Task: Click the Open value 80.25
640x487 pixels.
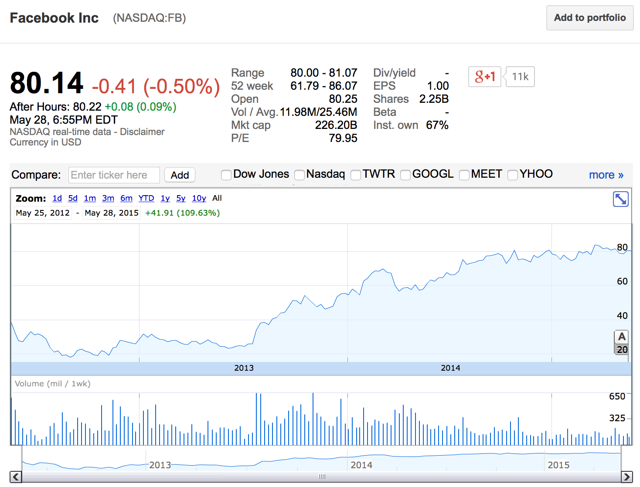Action: [343, 99]
